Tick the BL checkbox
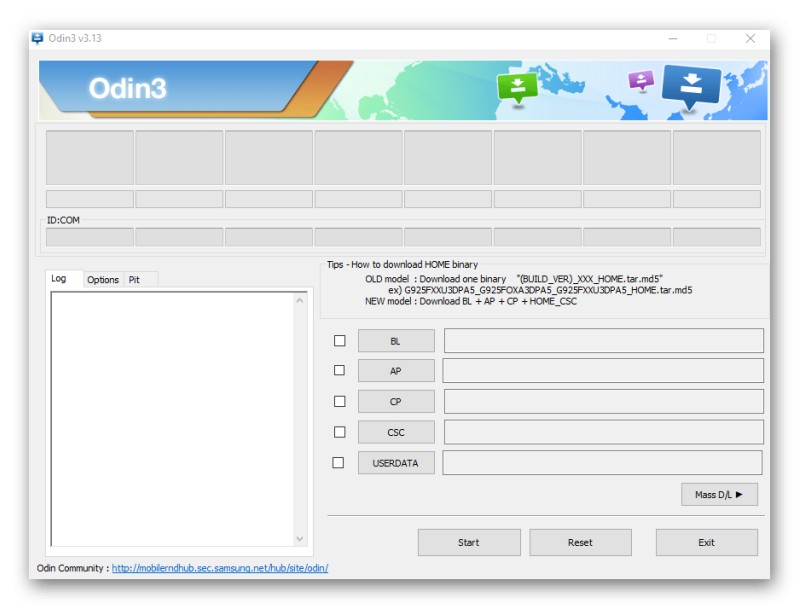Image resolution: width=800 pixels, height=609 pixels. [x=340, y=341]
